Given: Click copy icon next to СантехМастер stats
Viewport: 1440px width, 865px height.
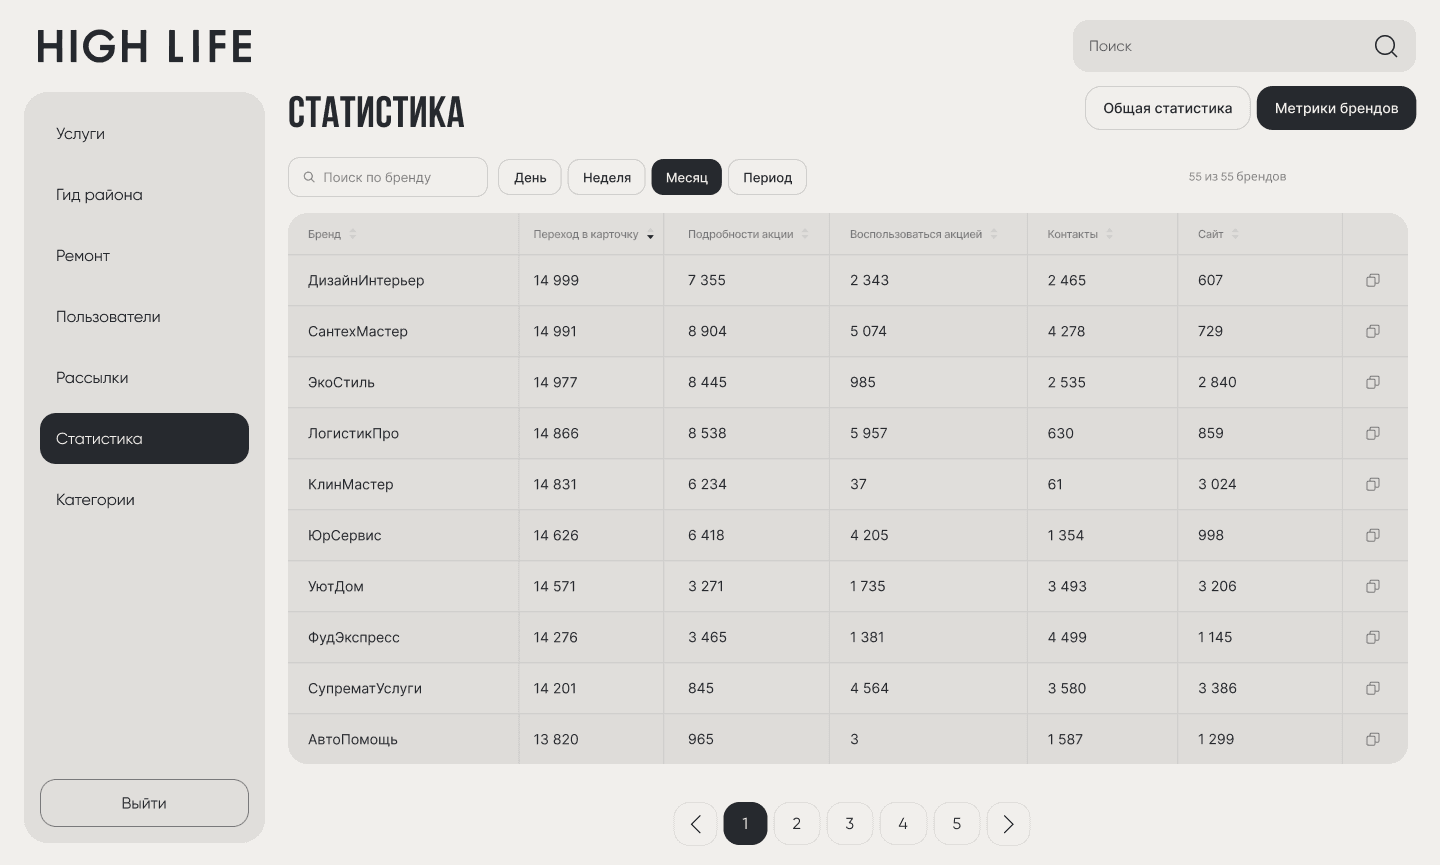Looking at the screenshot, I should coord(1372,331).
